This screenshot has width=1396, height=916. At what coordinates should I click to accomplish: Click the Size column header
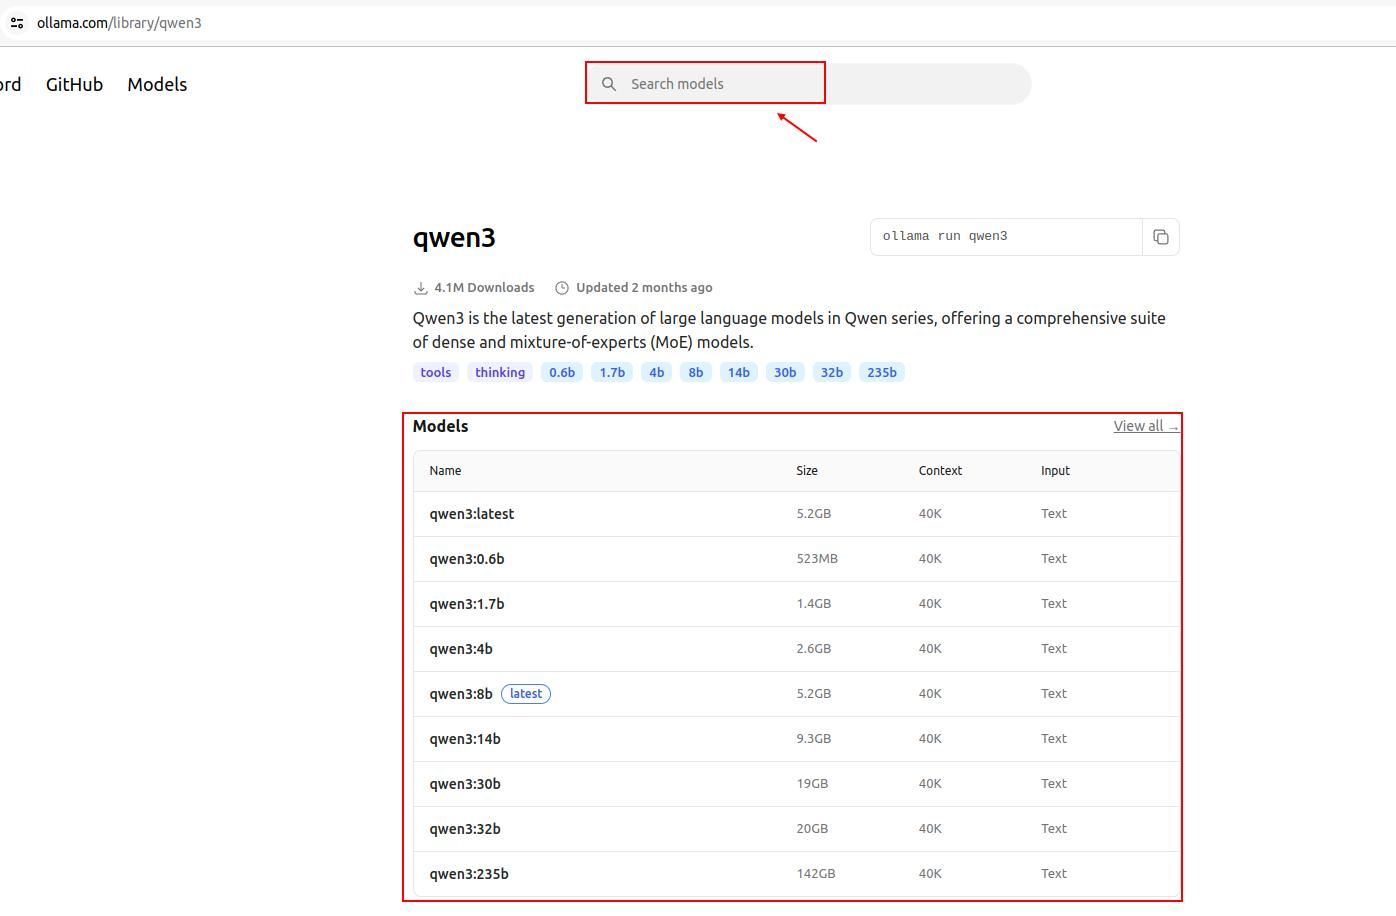point(807,471)
